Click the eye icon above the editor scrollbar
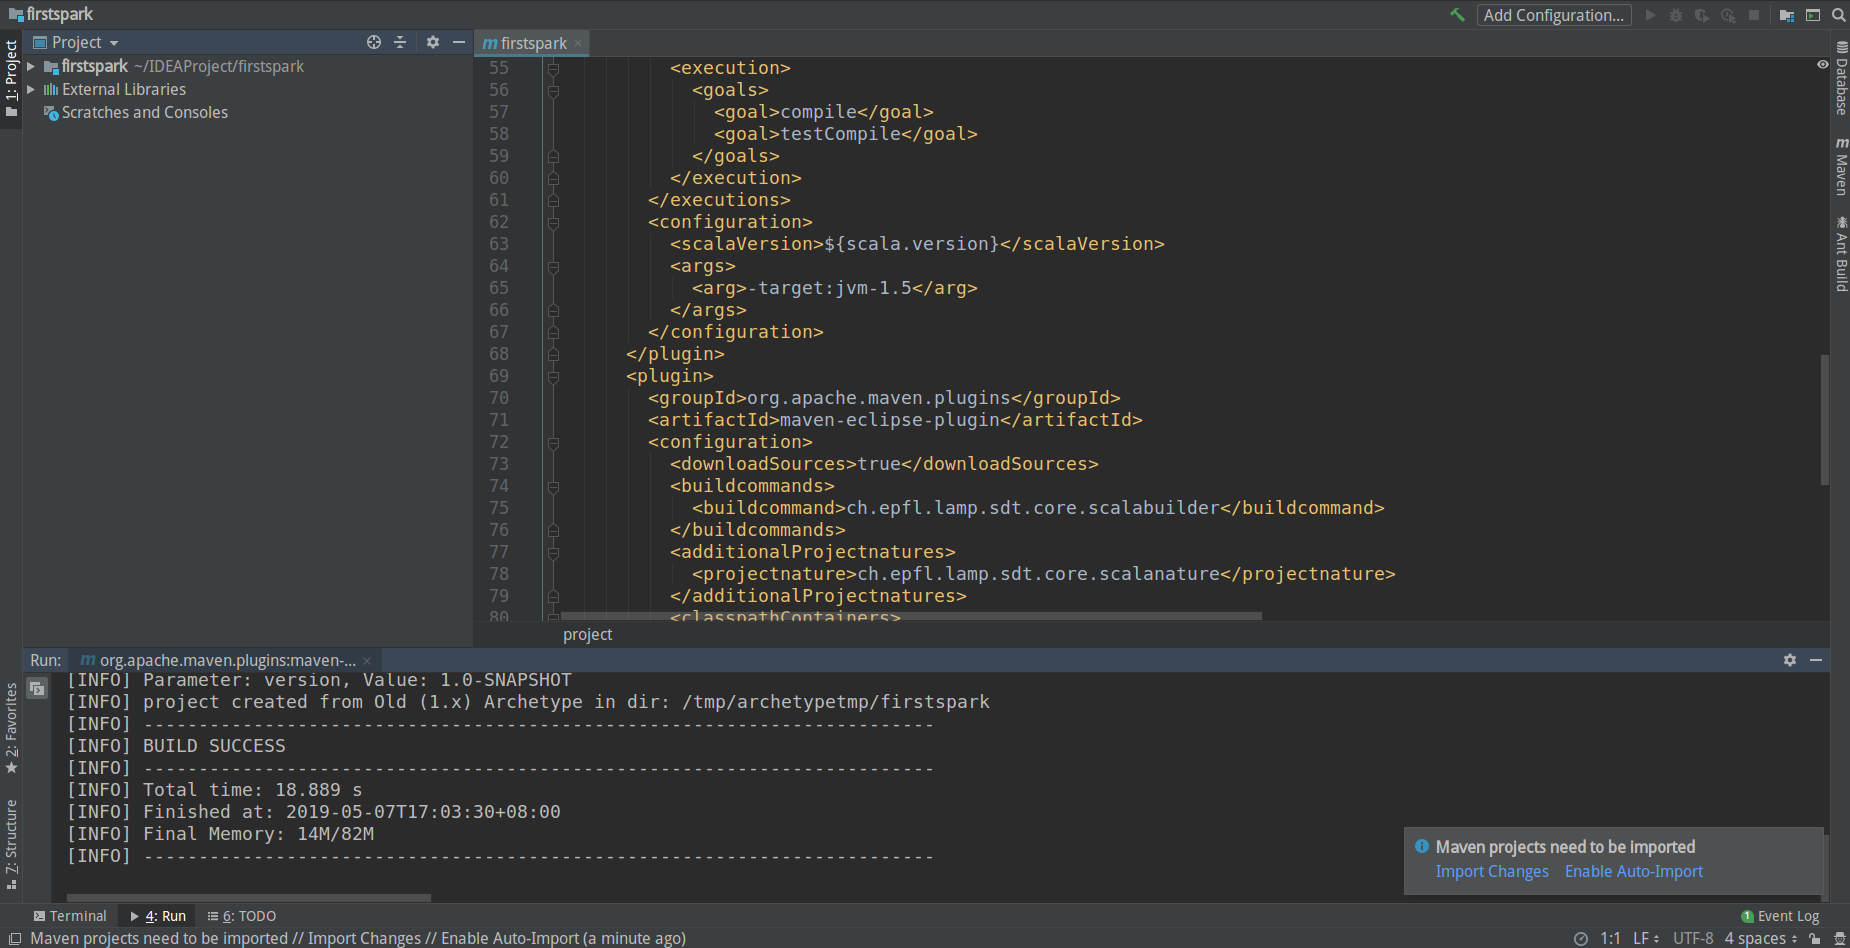The image size is (1850, 948). pyautogui.click(x=1822, y=64)
